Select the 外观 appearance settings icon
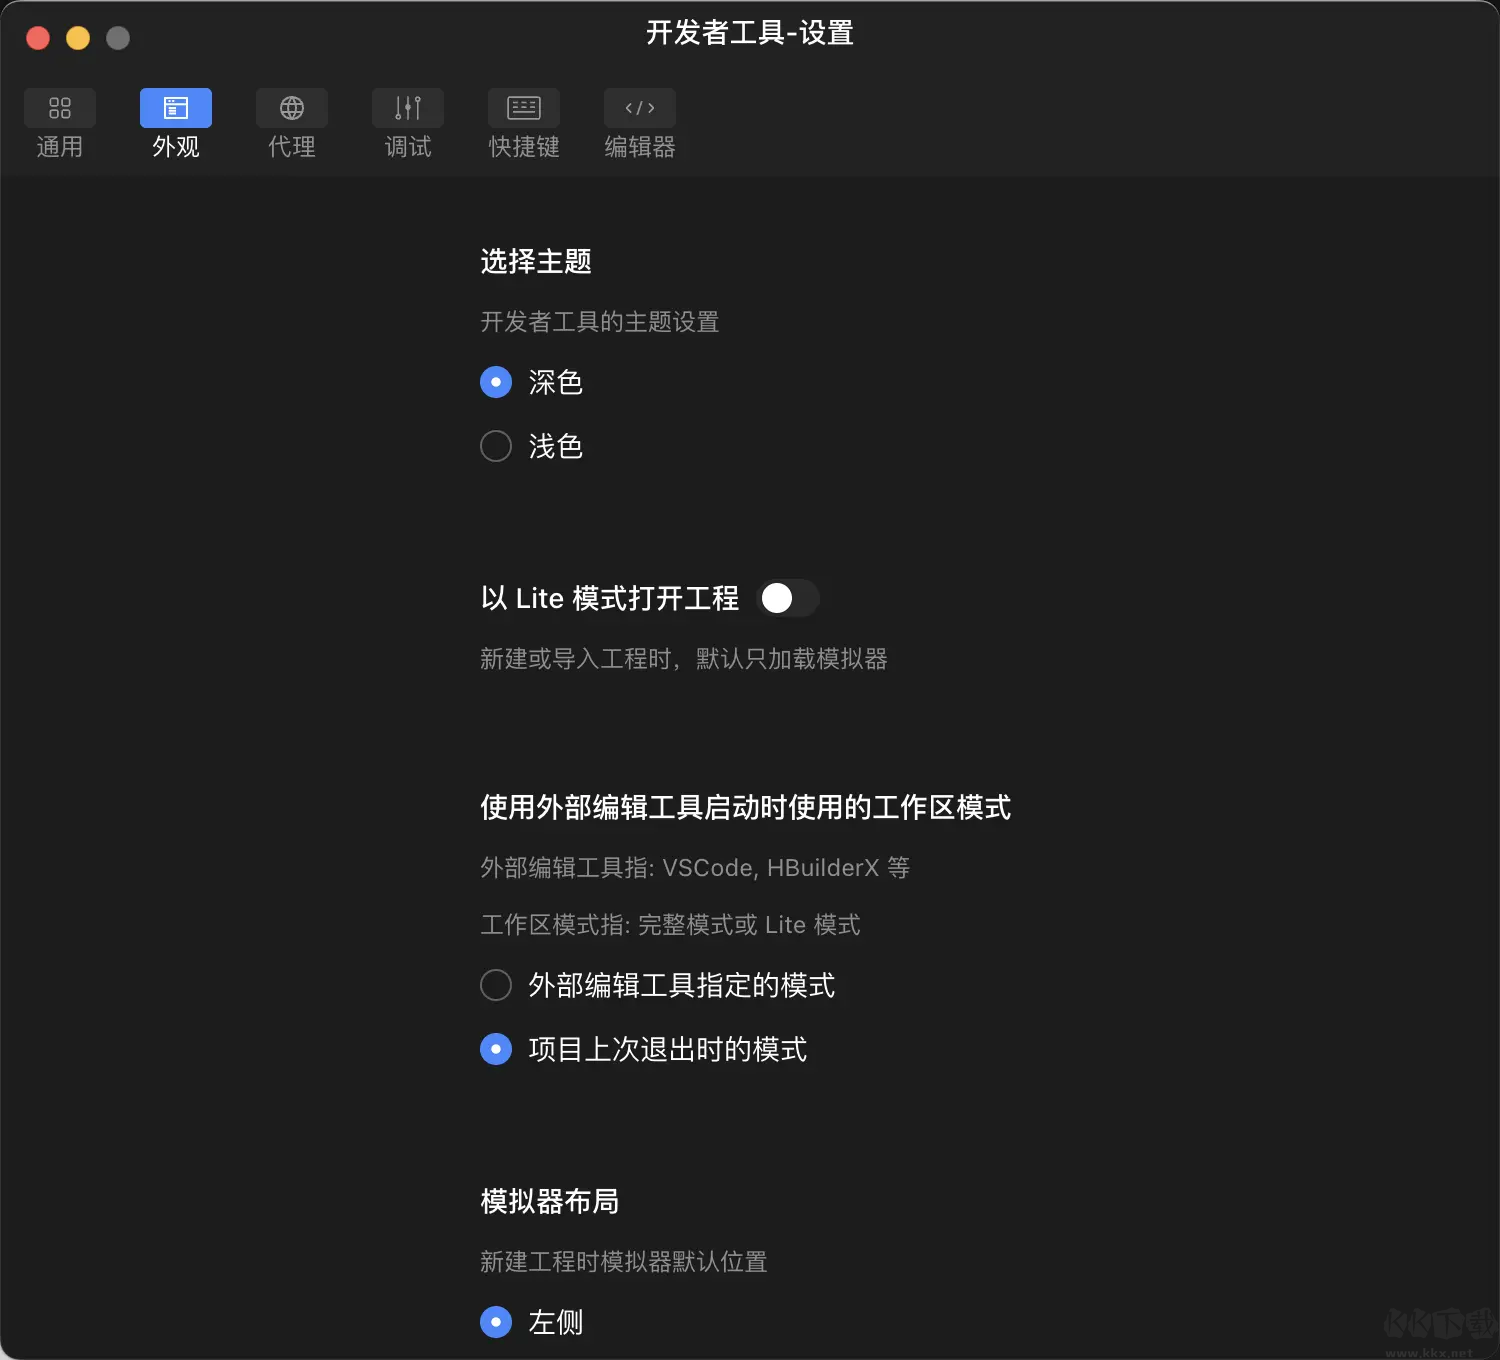Image resolution: width=1500 pixels, height=1360 pixels. click(x=175, y=107)
